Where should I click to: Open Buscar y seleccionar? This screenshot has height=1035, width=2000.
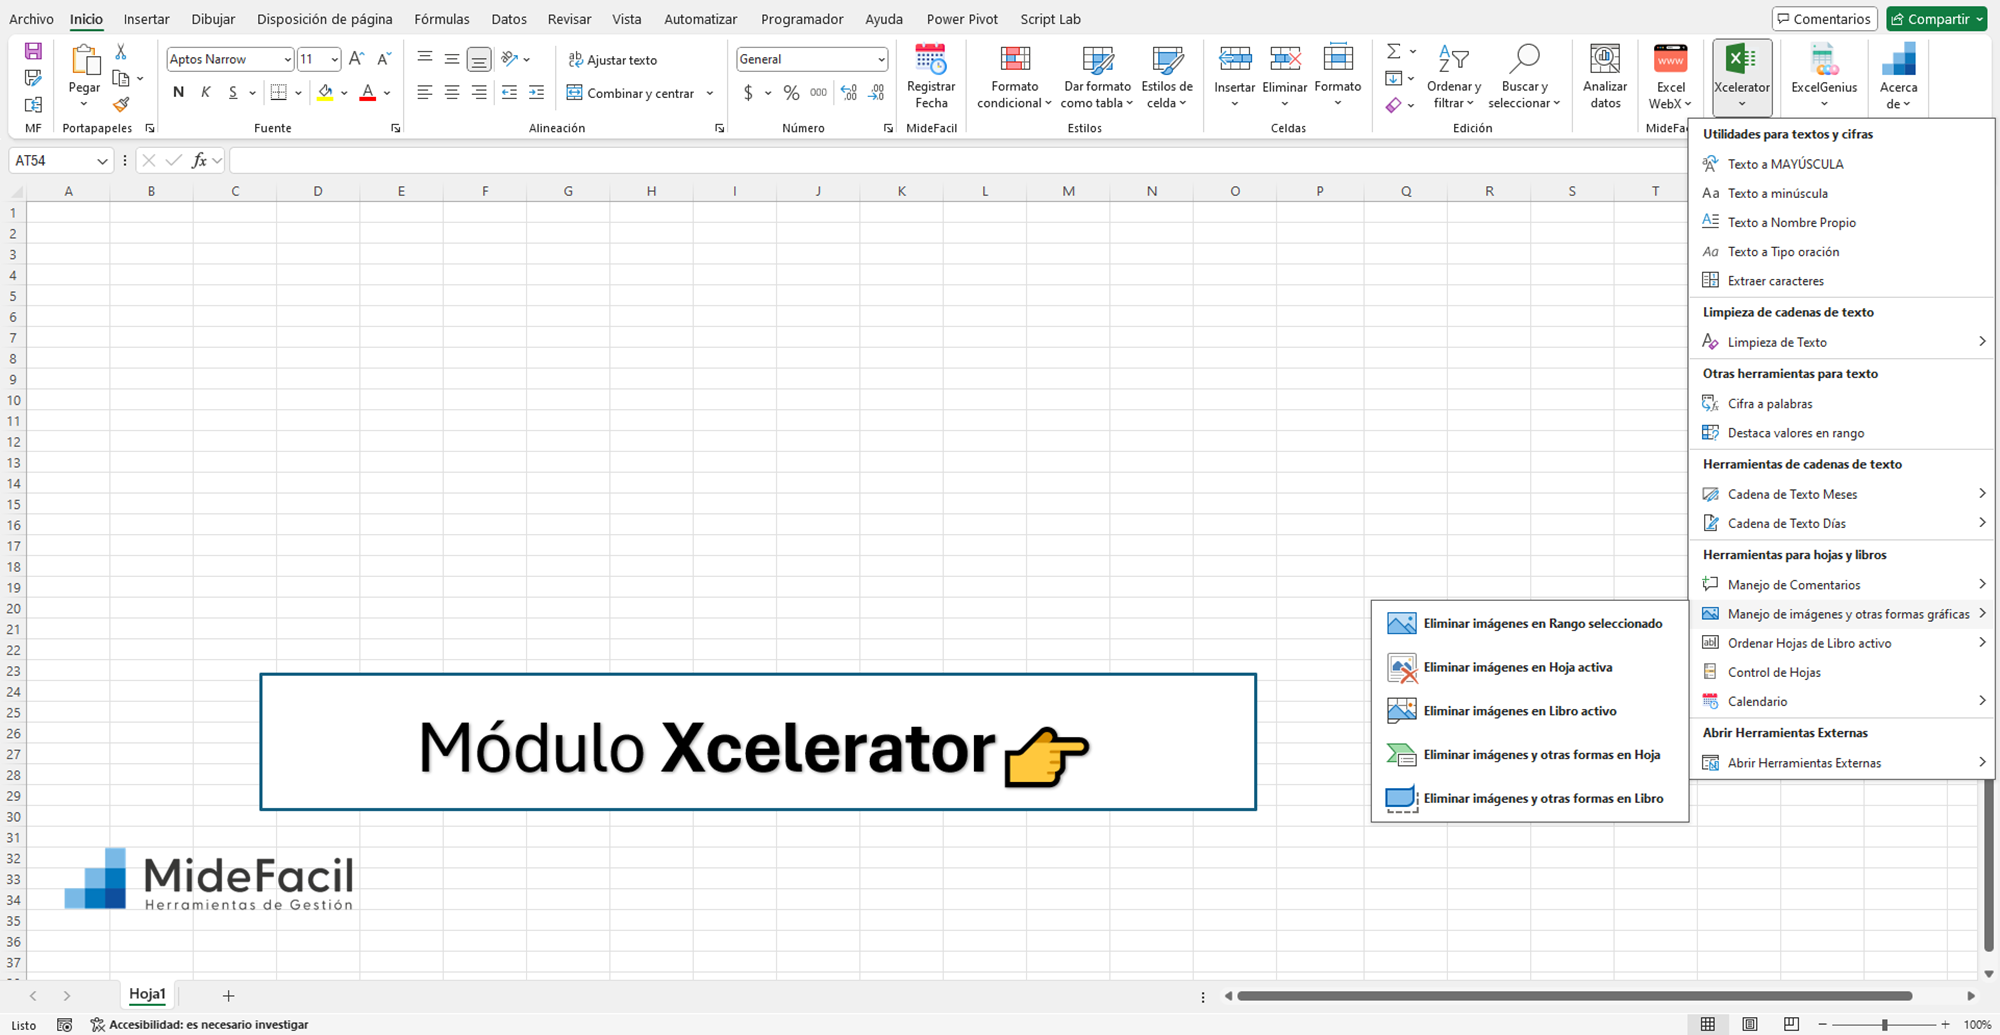(1524, 76)
